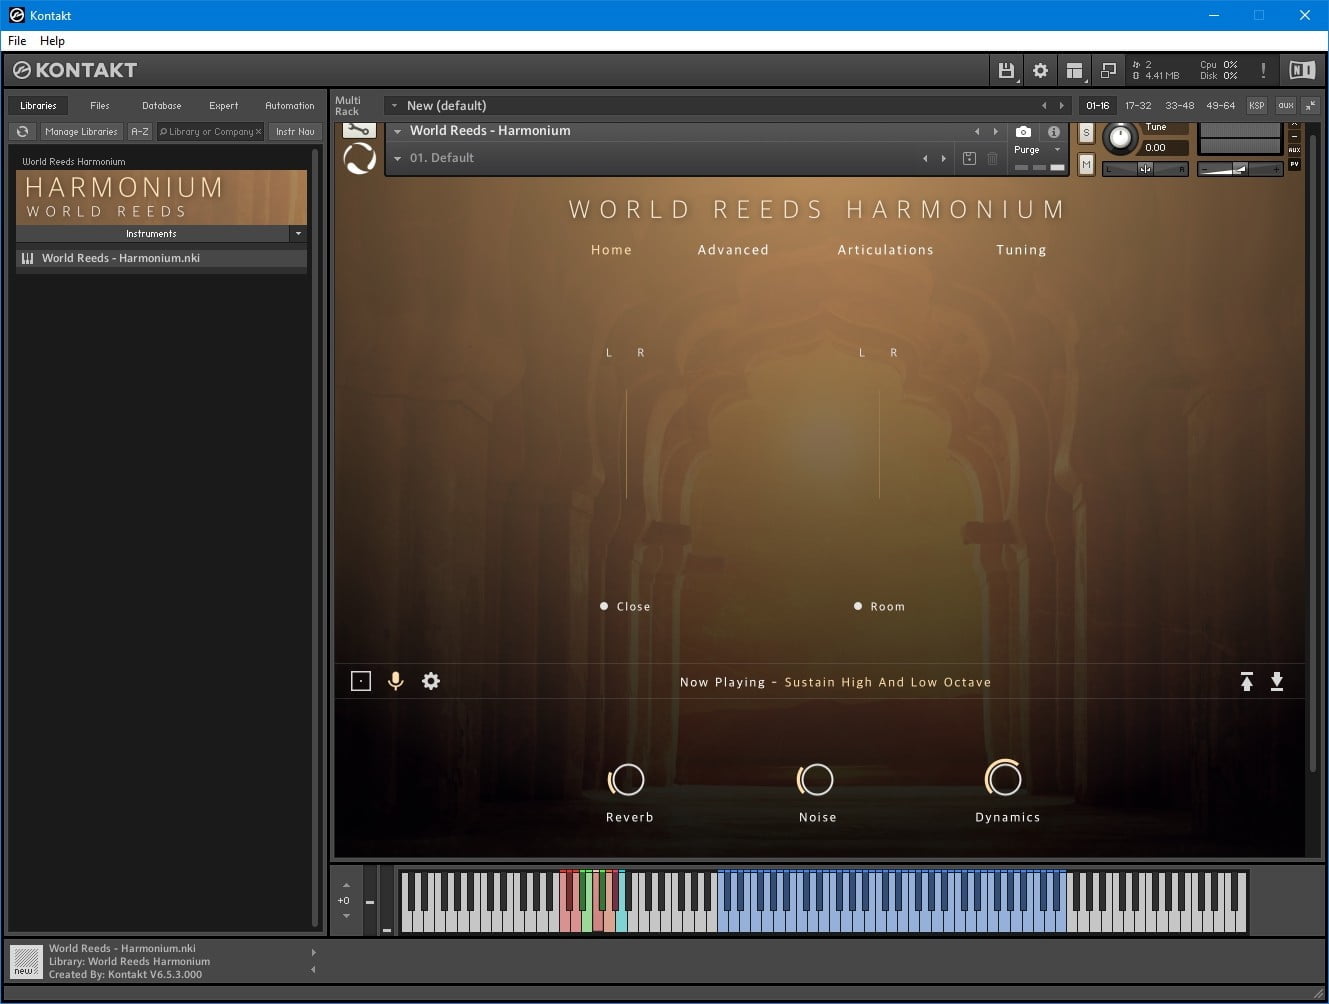Save snapshot with the small disk icon
The image size is (1329, 1004).
point(969,158)
